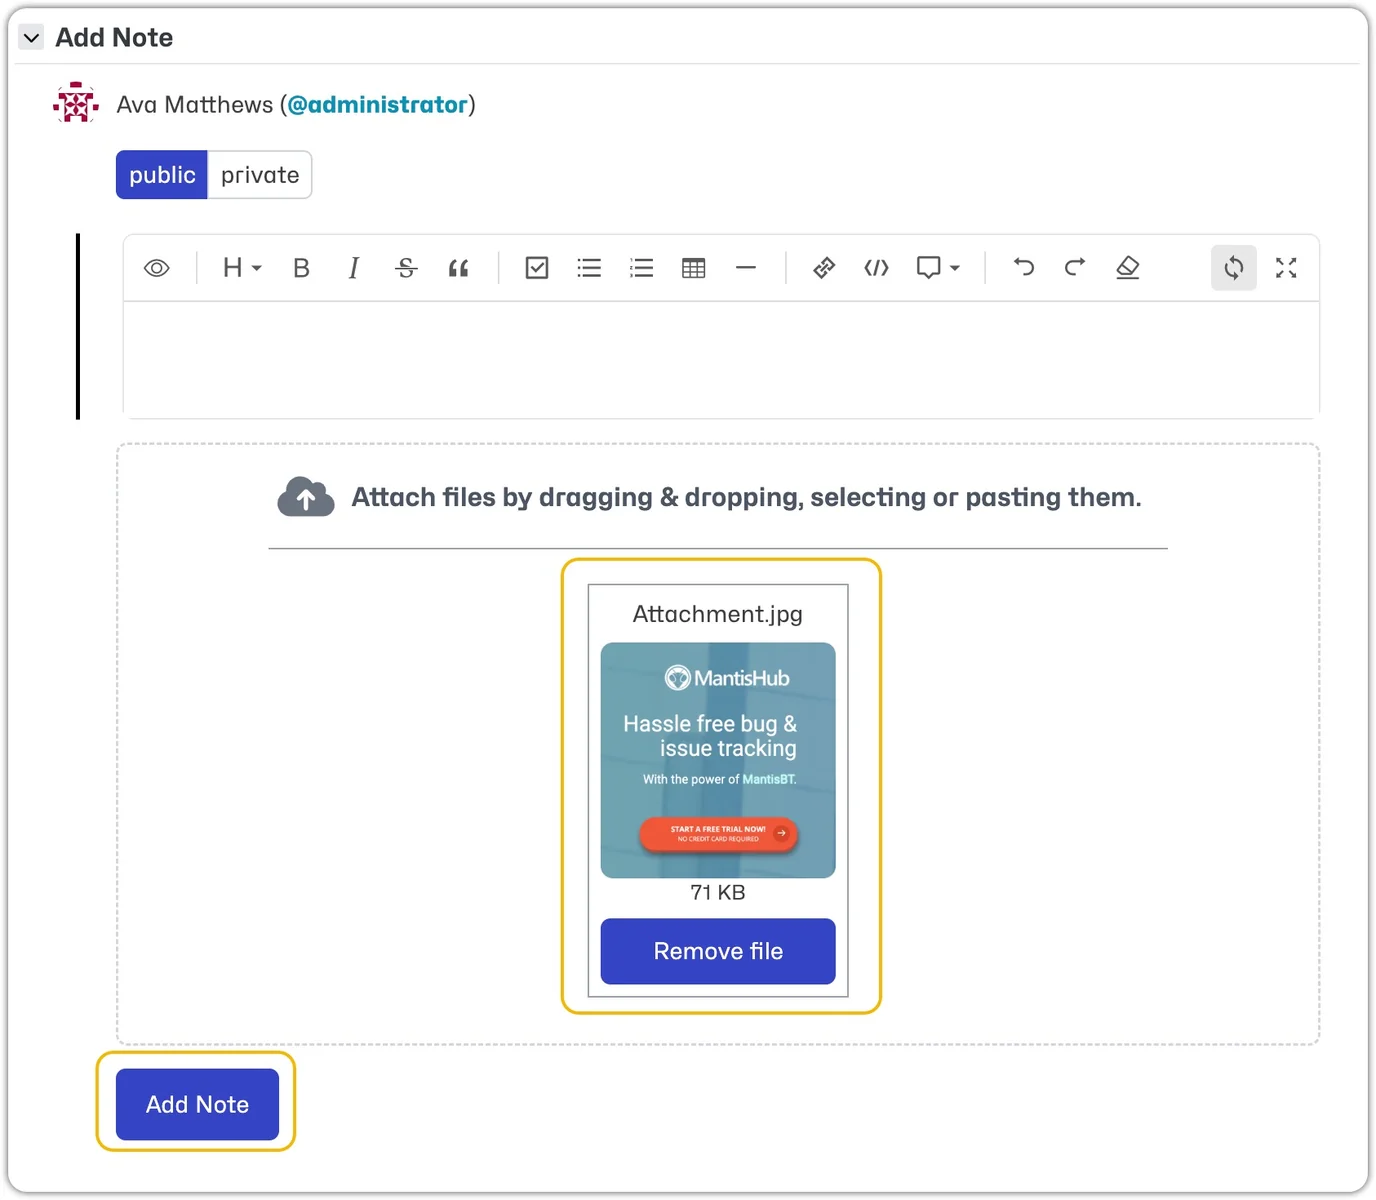Insert a link
This screenshot has width=1376, height=1200.
coord(824,268)
